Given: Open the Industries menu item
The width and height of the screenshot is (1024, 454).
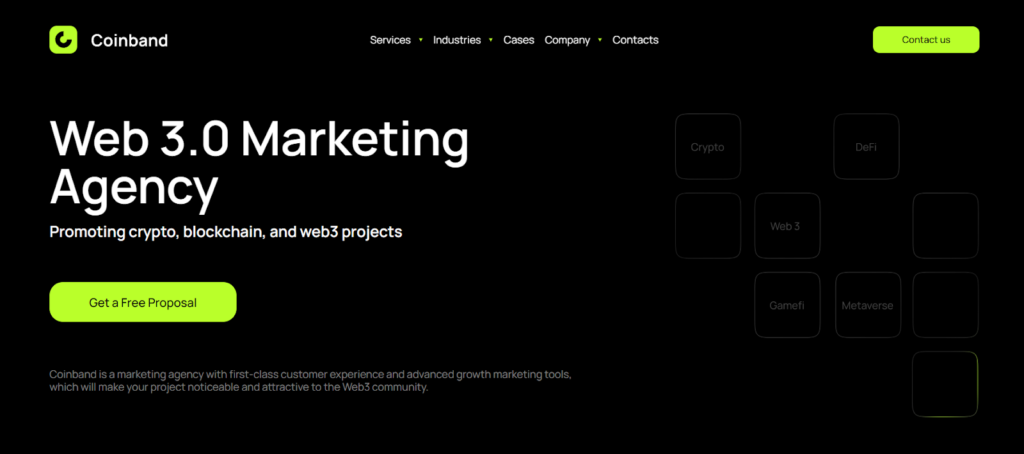Looking at the screenshot, I should click(x=456, y=40).
